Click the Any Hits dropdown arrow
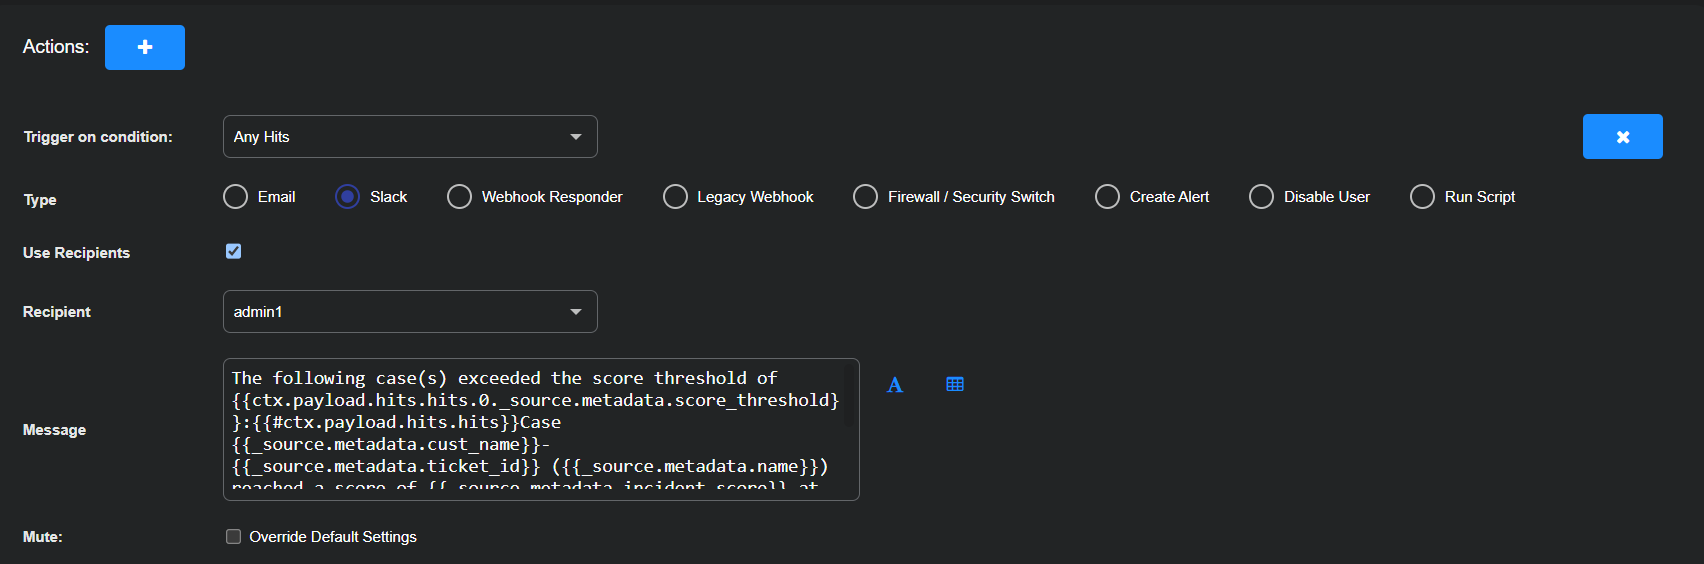This screenshot has height=564, width=1704. tap(576, 137)
